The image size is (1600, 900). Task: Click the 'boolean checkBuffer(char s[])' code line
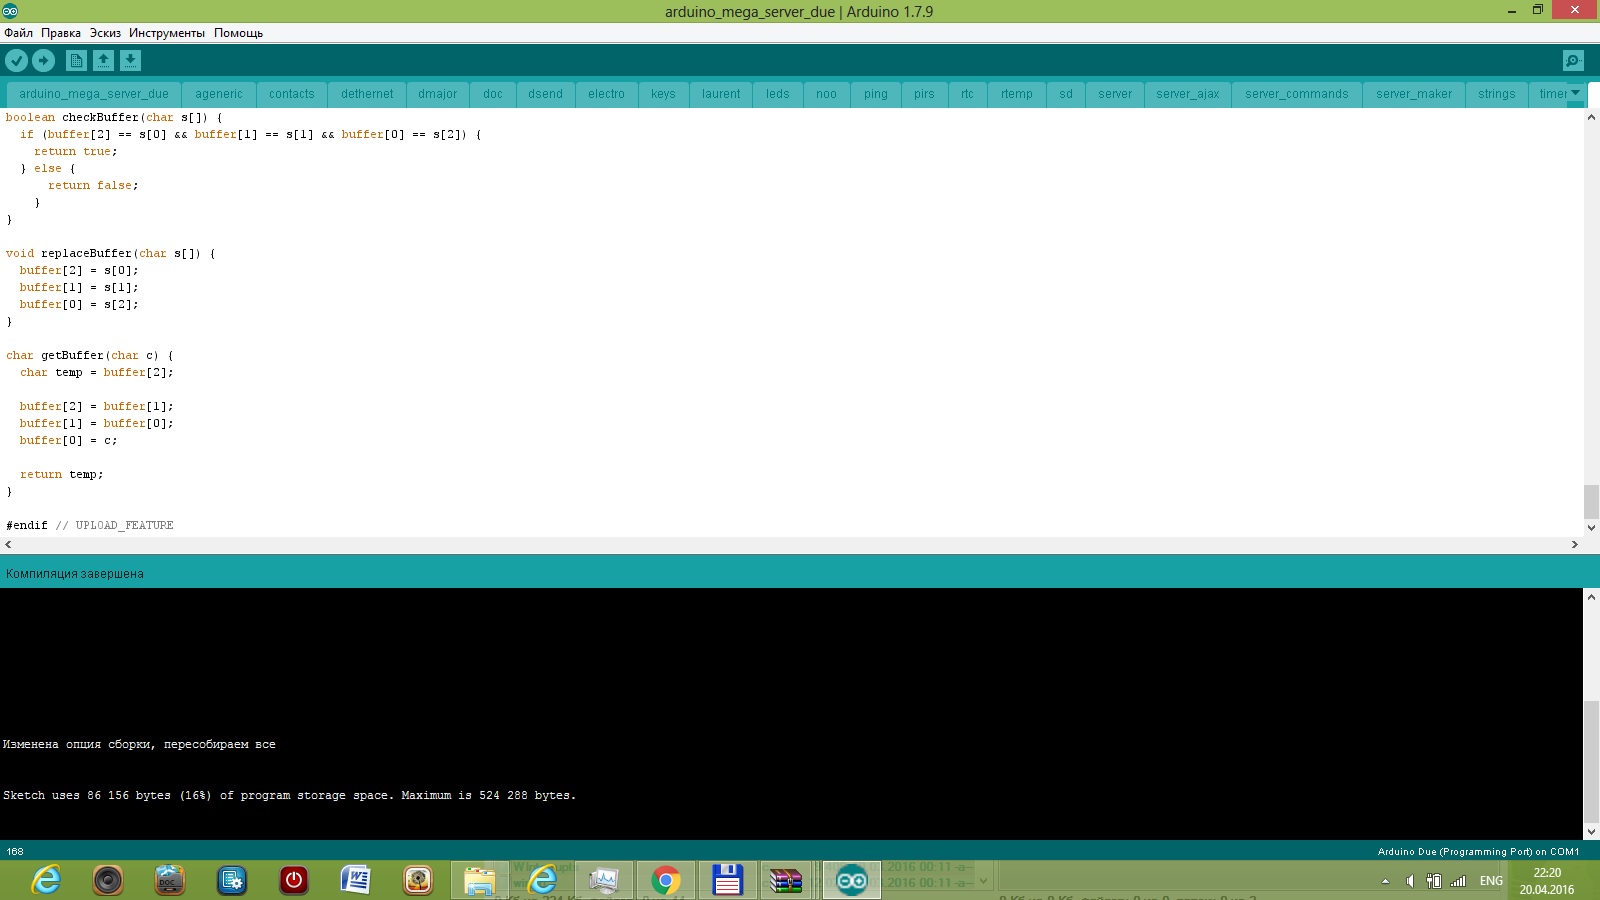[x=114, y=117]
